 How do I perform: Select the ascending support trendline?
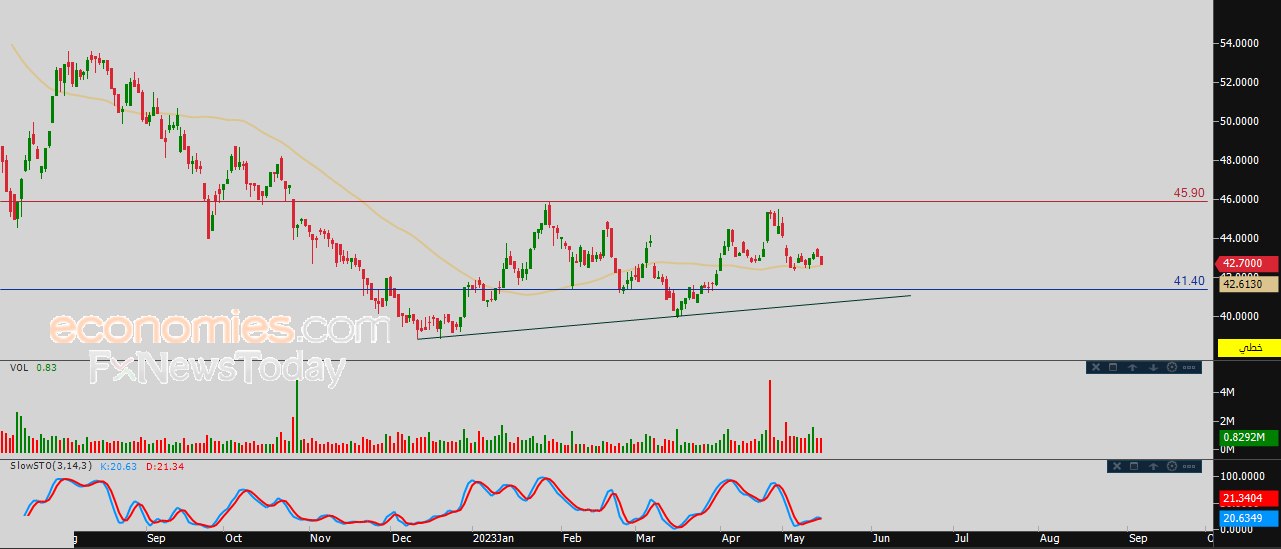point(665,317)
